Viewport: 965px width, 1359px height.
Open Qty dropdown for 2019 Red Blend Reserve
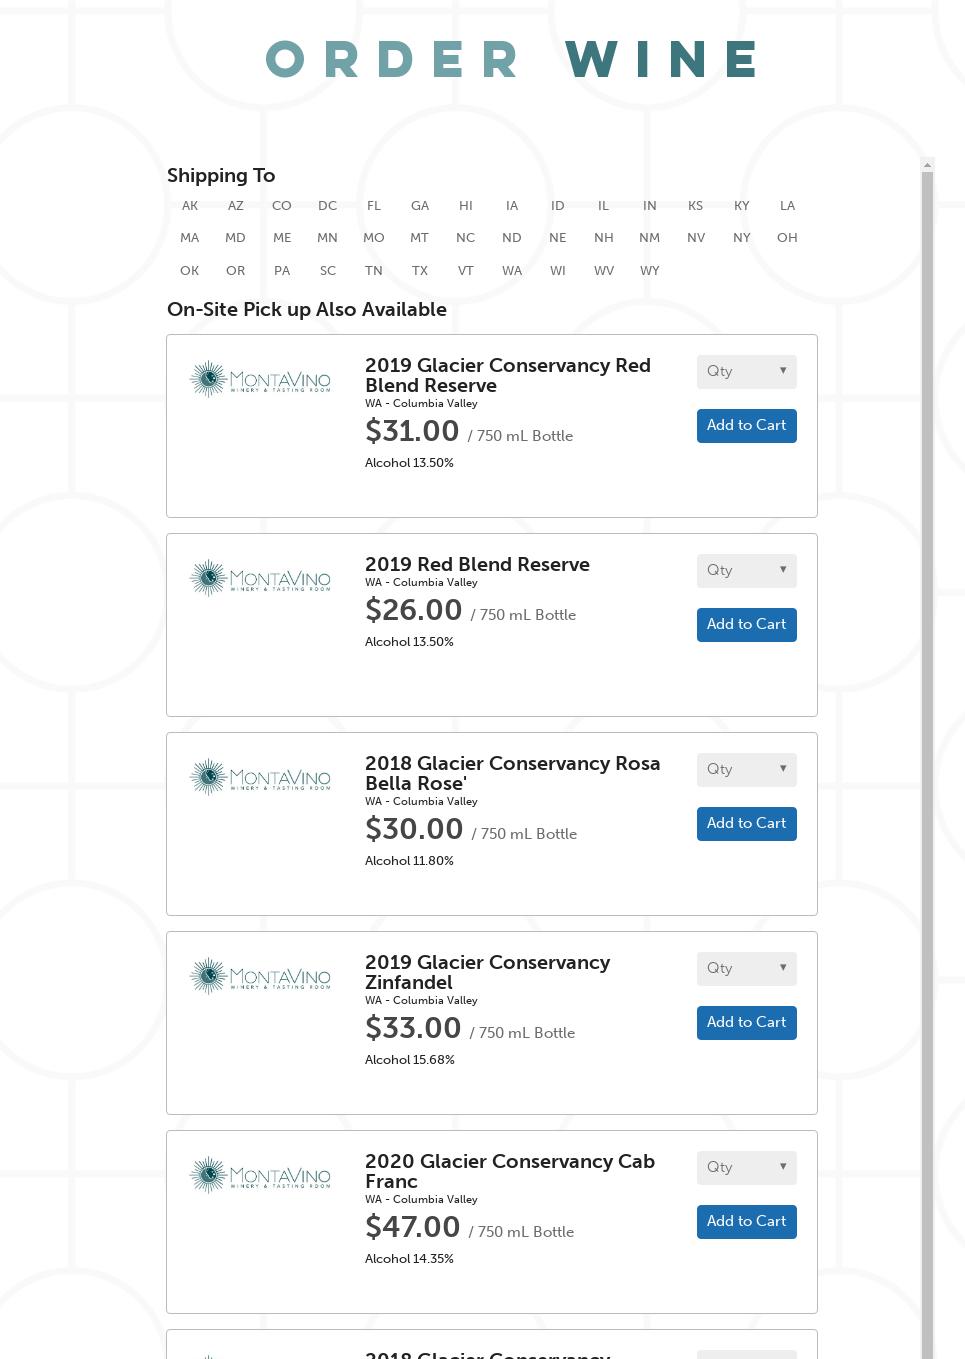[746, 570]
